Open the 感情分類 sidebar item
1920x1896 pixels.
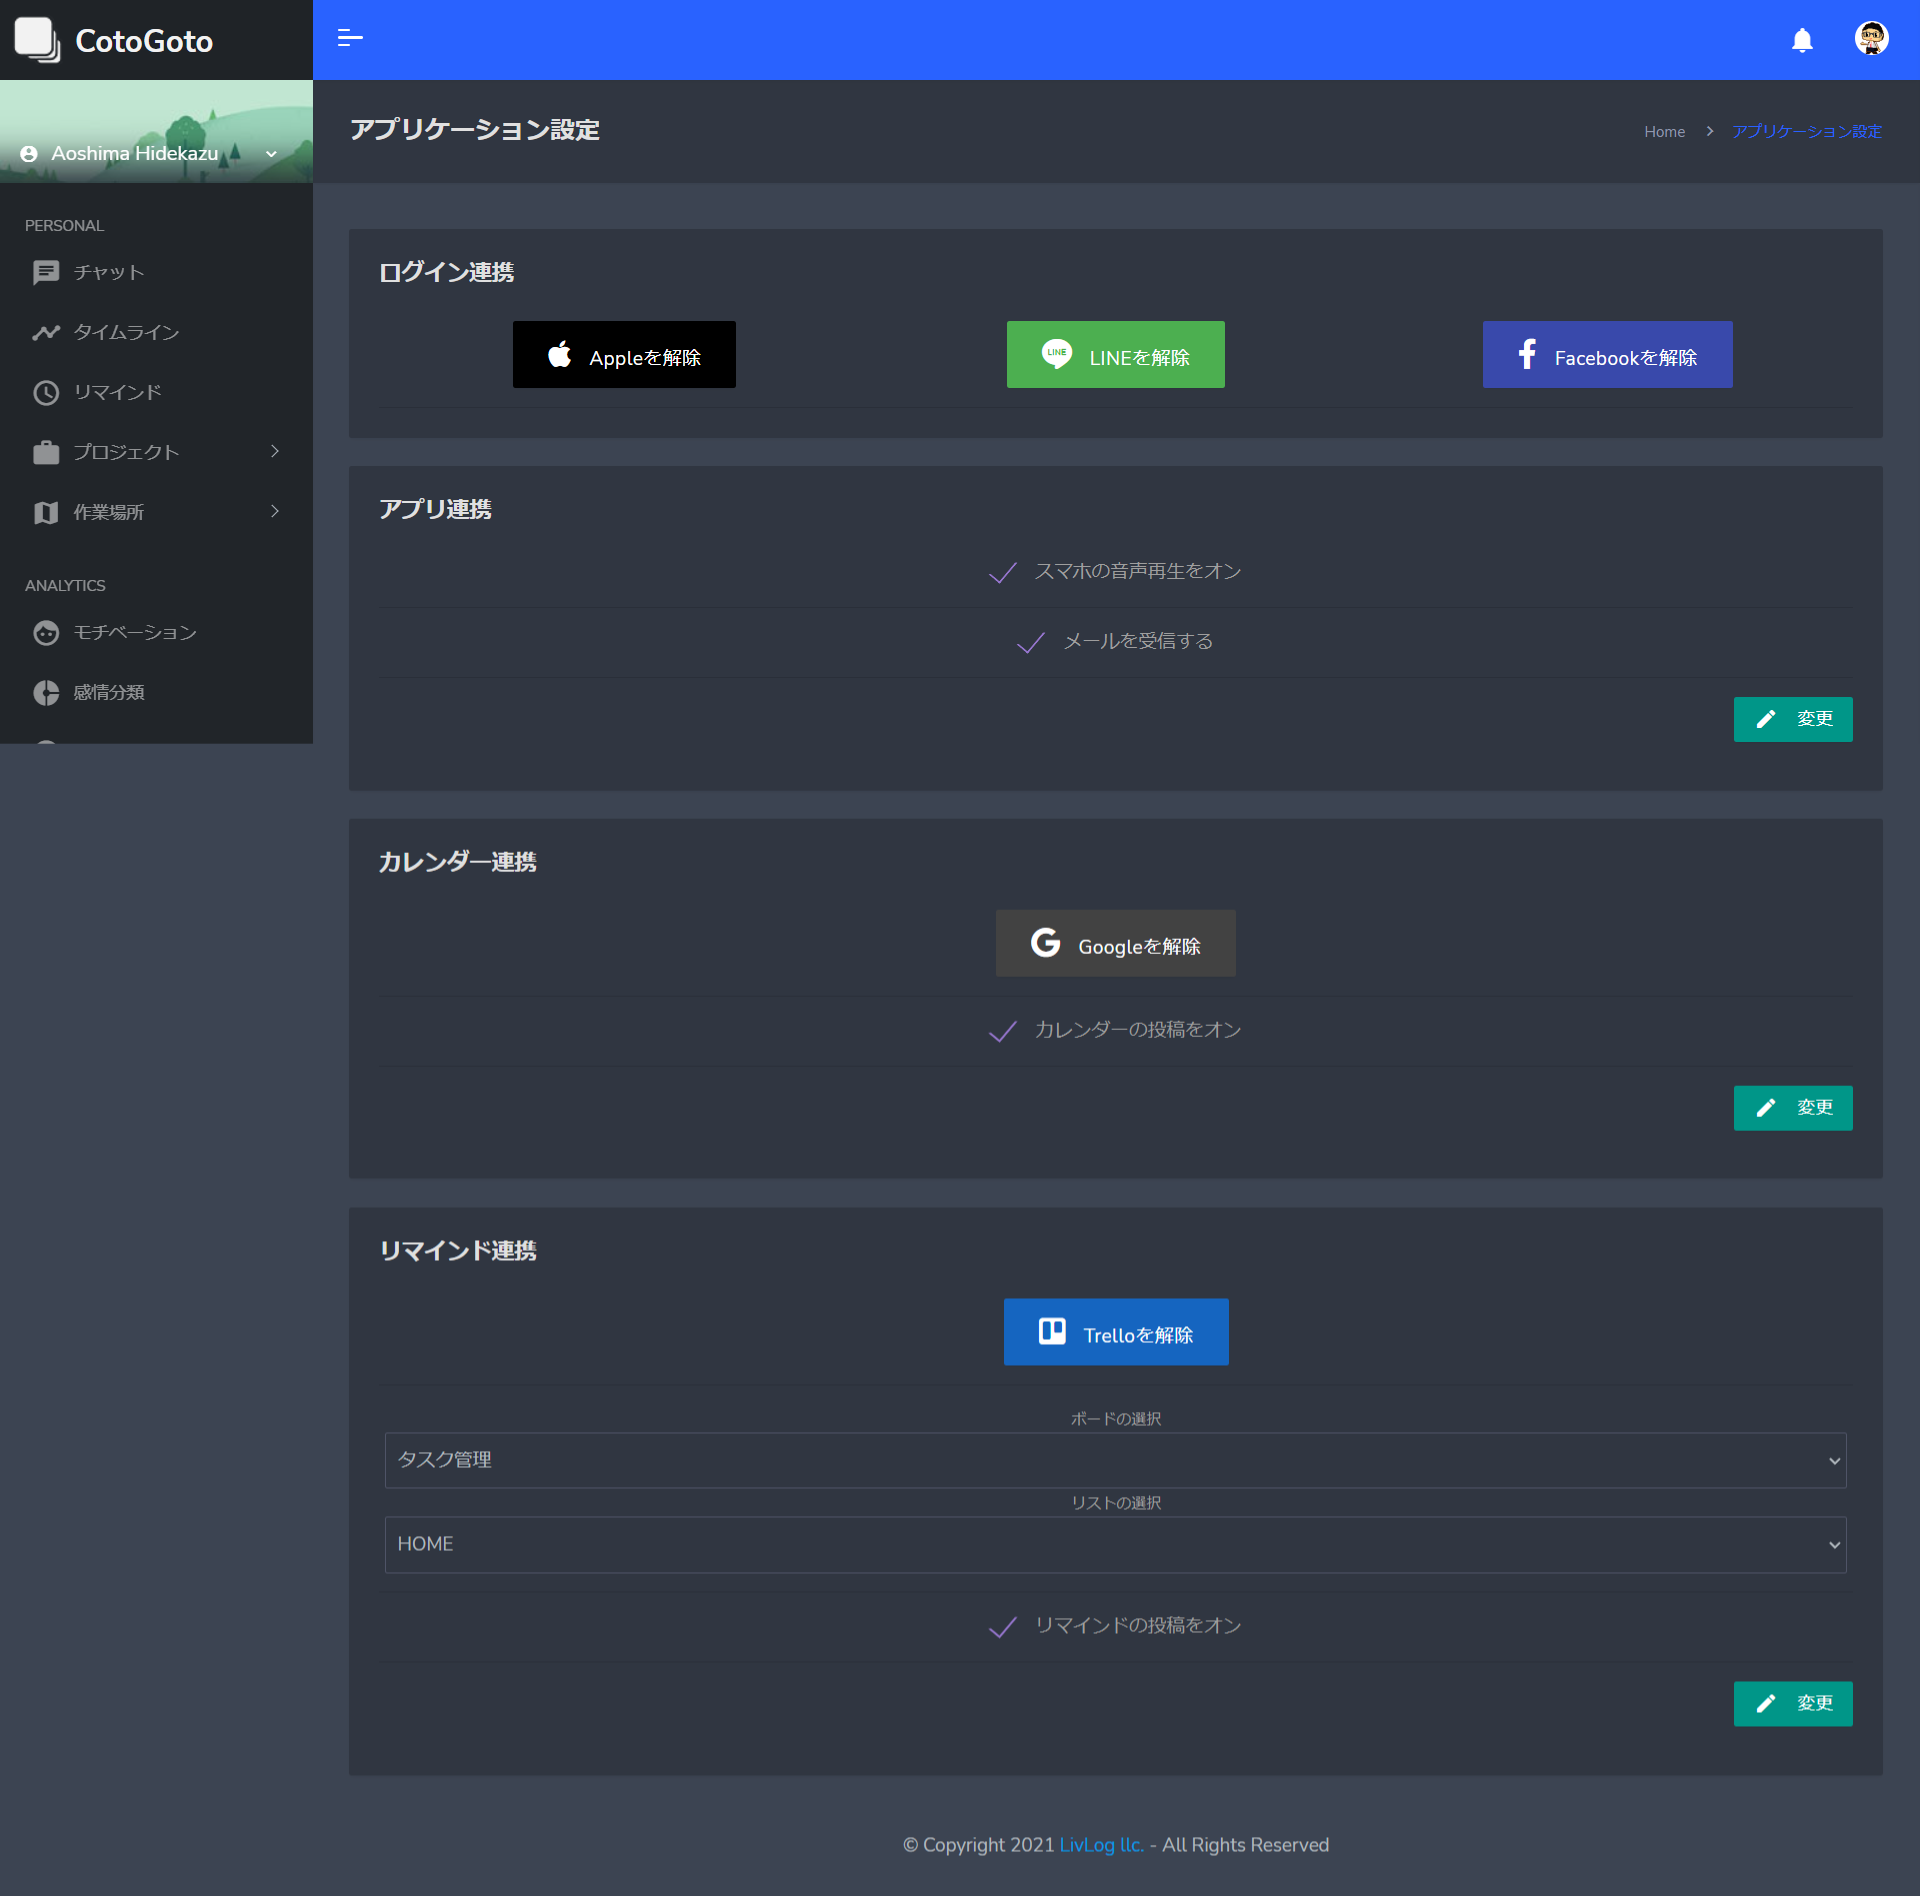pyautogui.click(x=108, y=692)
